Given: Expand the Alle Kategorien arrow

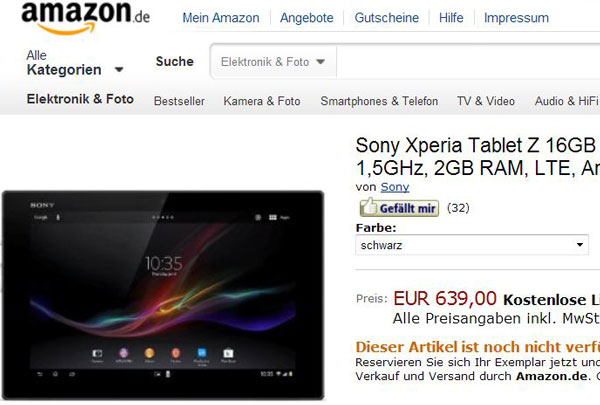Looking at the screenshot, I should pyautogui.click(x=119, y=70).
